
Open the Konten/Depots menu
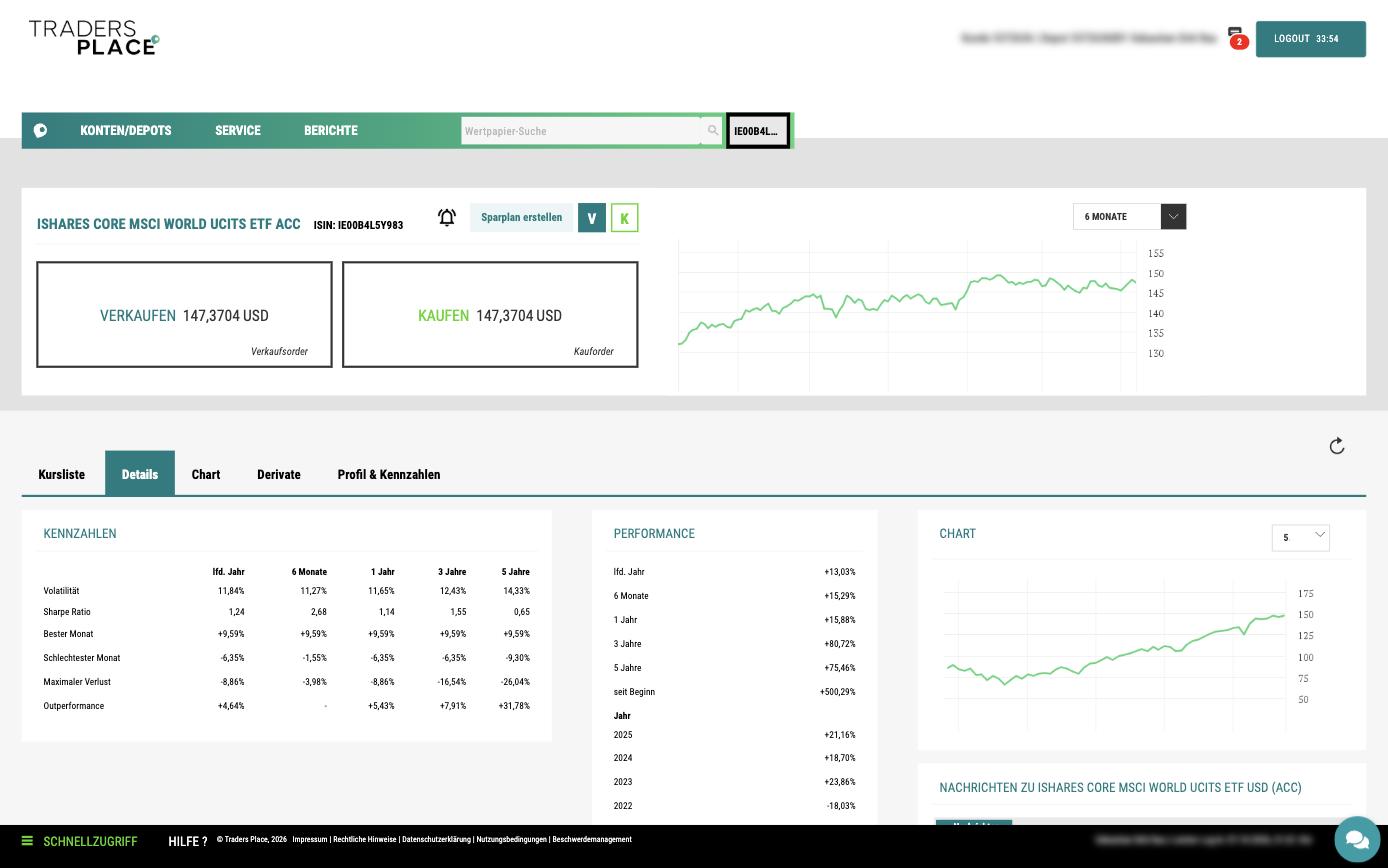pyautogui.click(x=126, y=131)
